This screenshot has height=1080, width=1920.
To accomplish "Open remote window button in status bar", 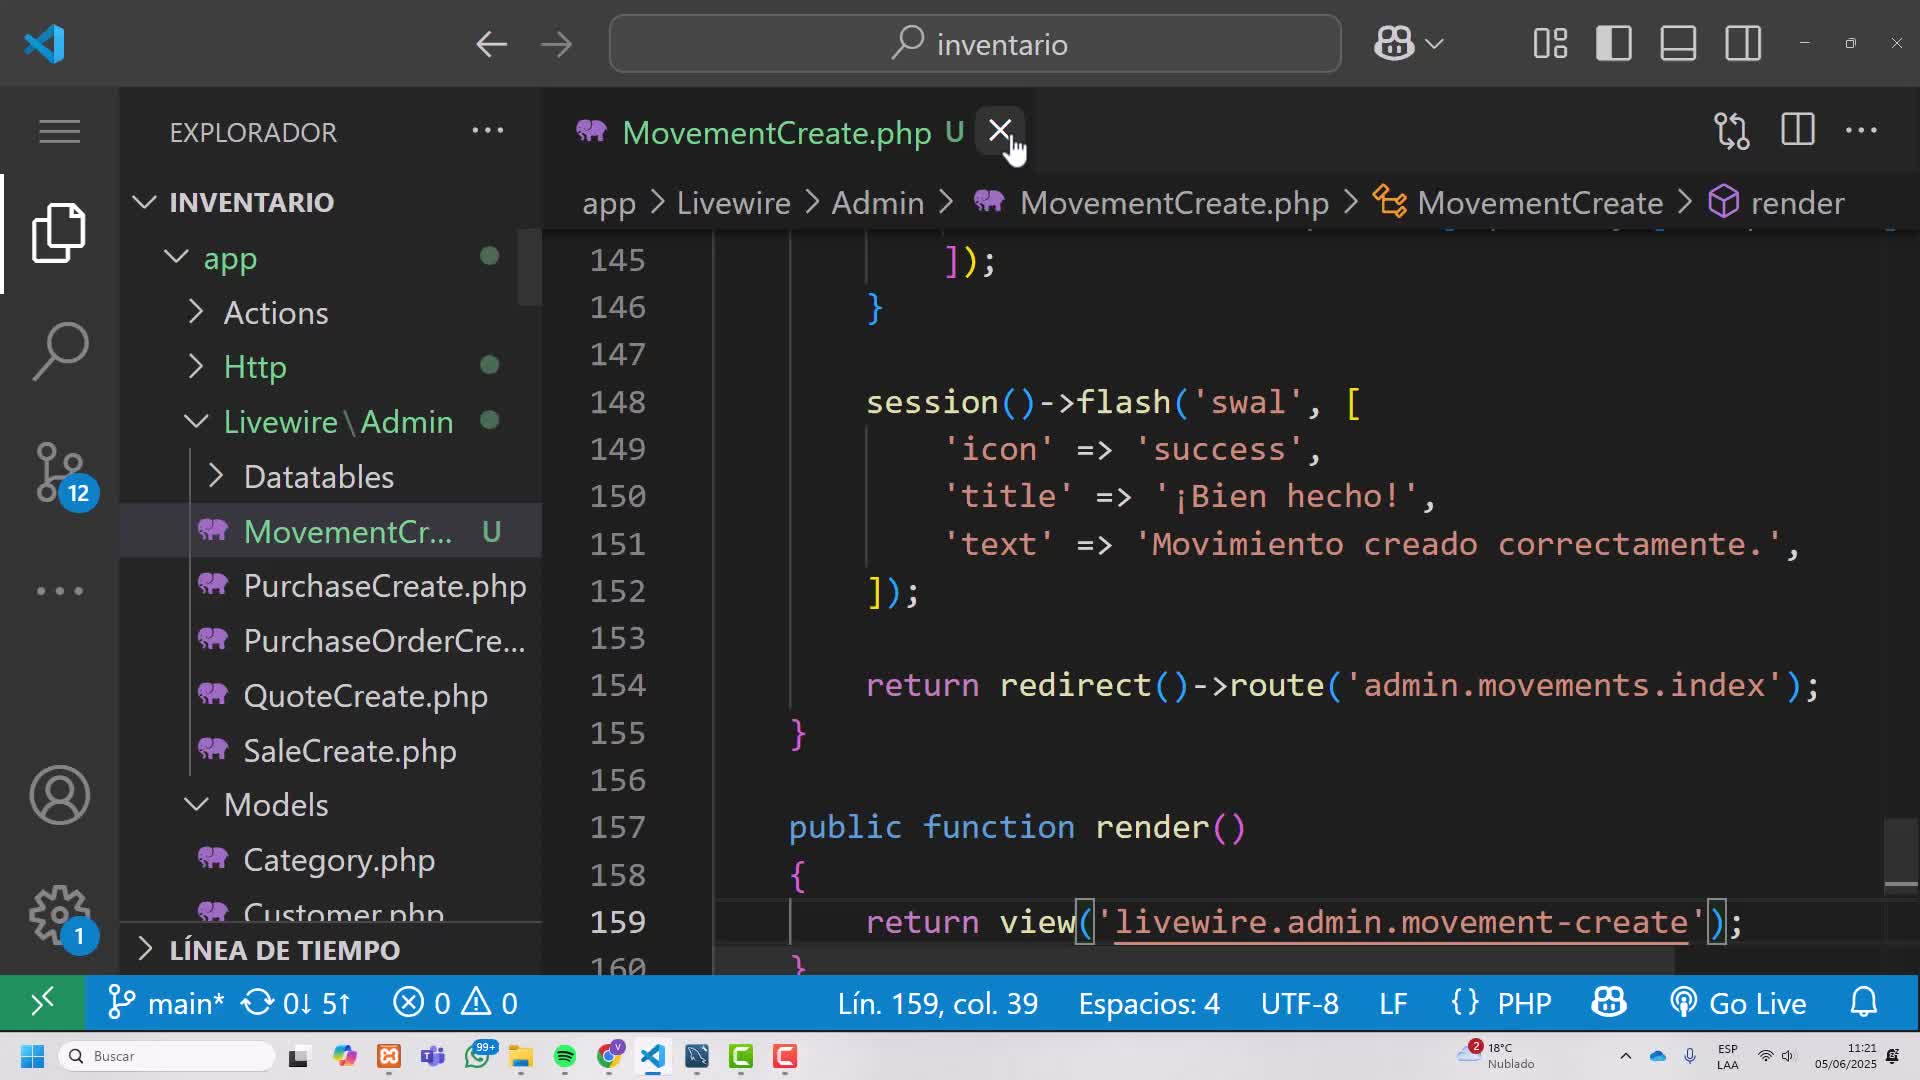I will click(x=42, y=1002).
